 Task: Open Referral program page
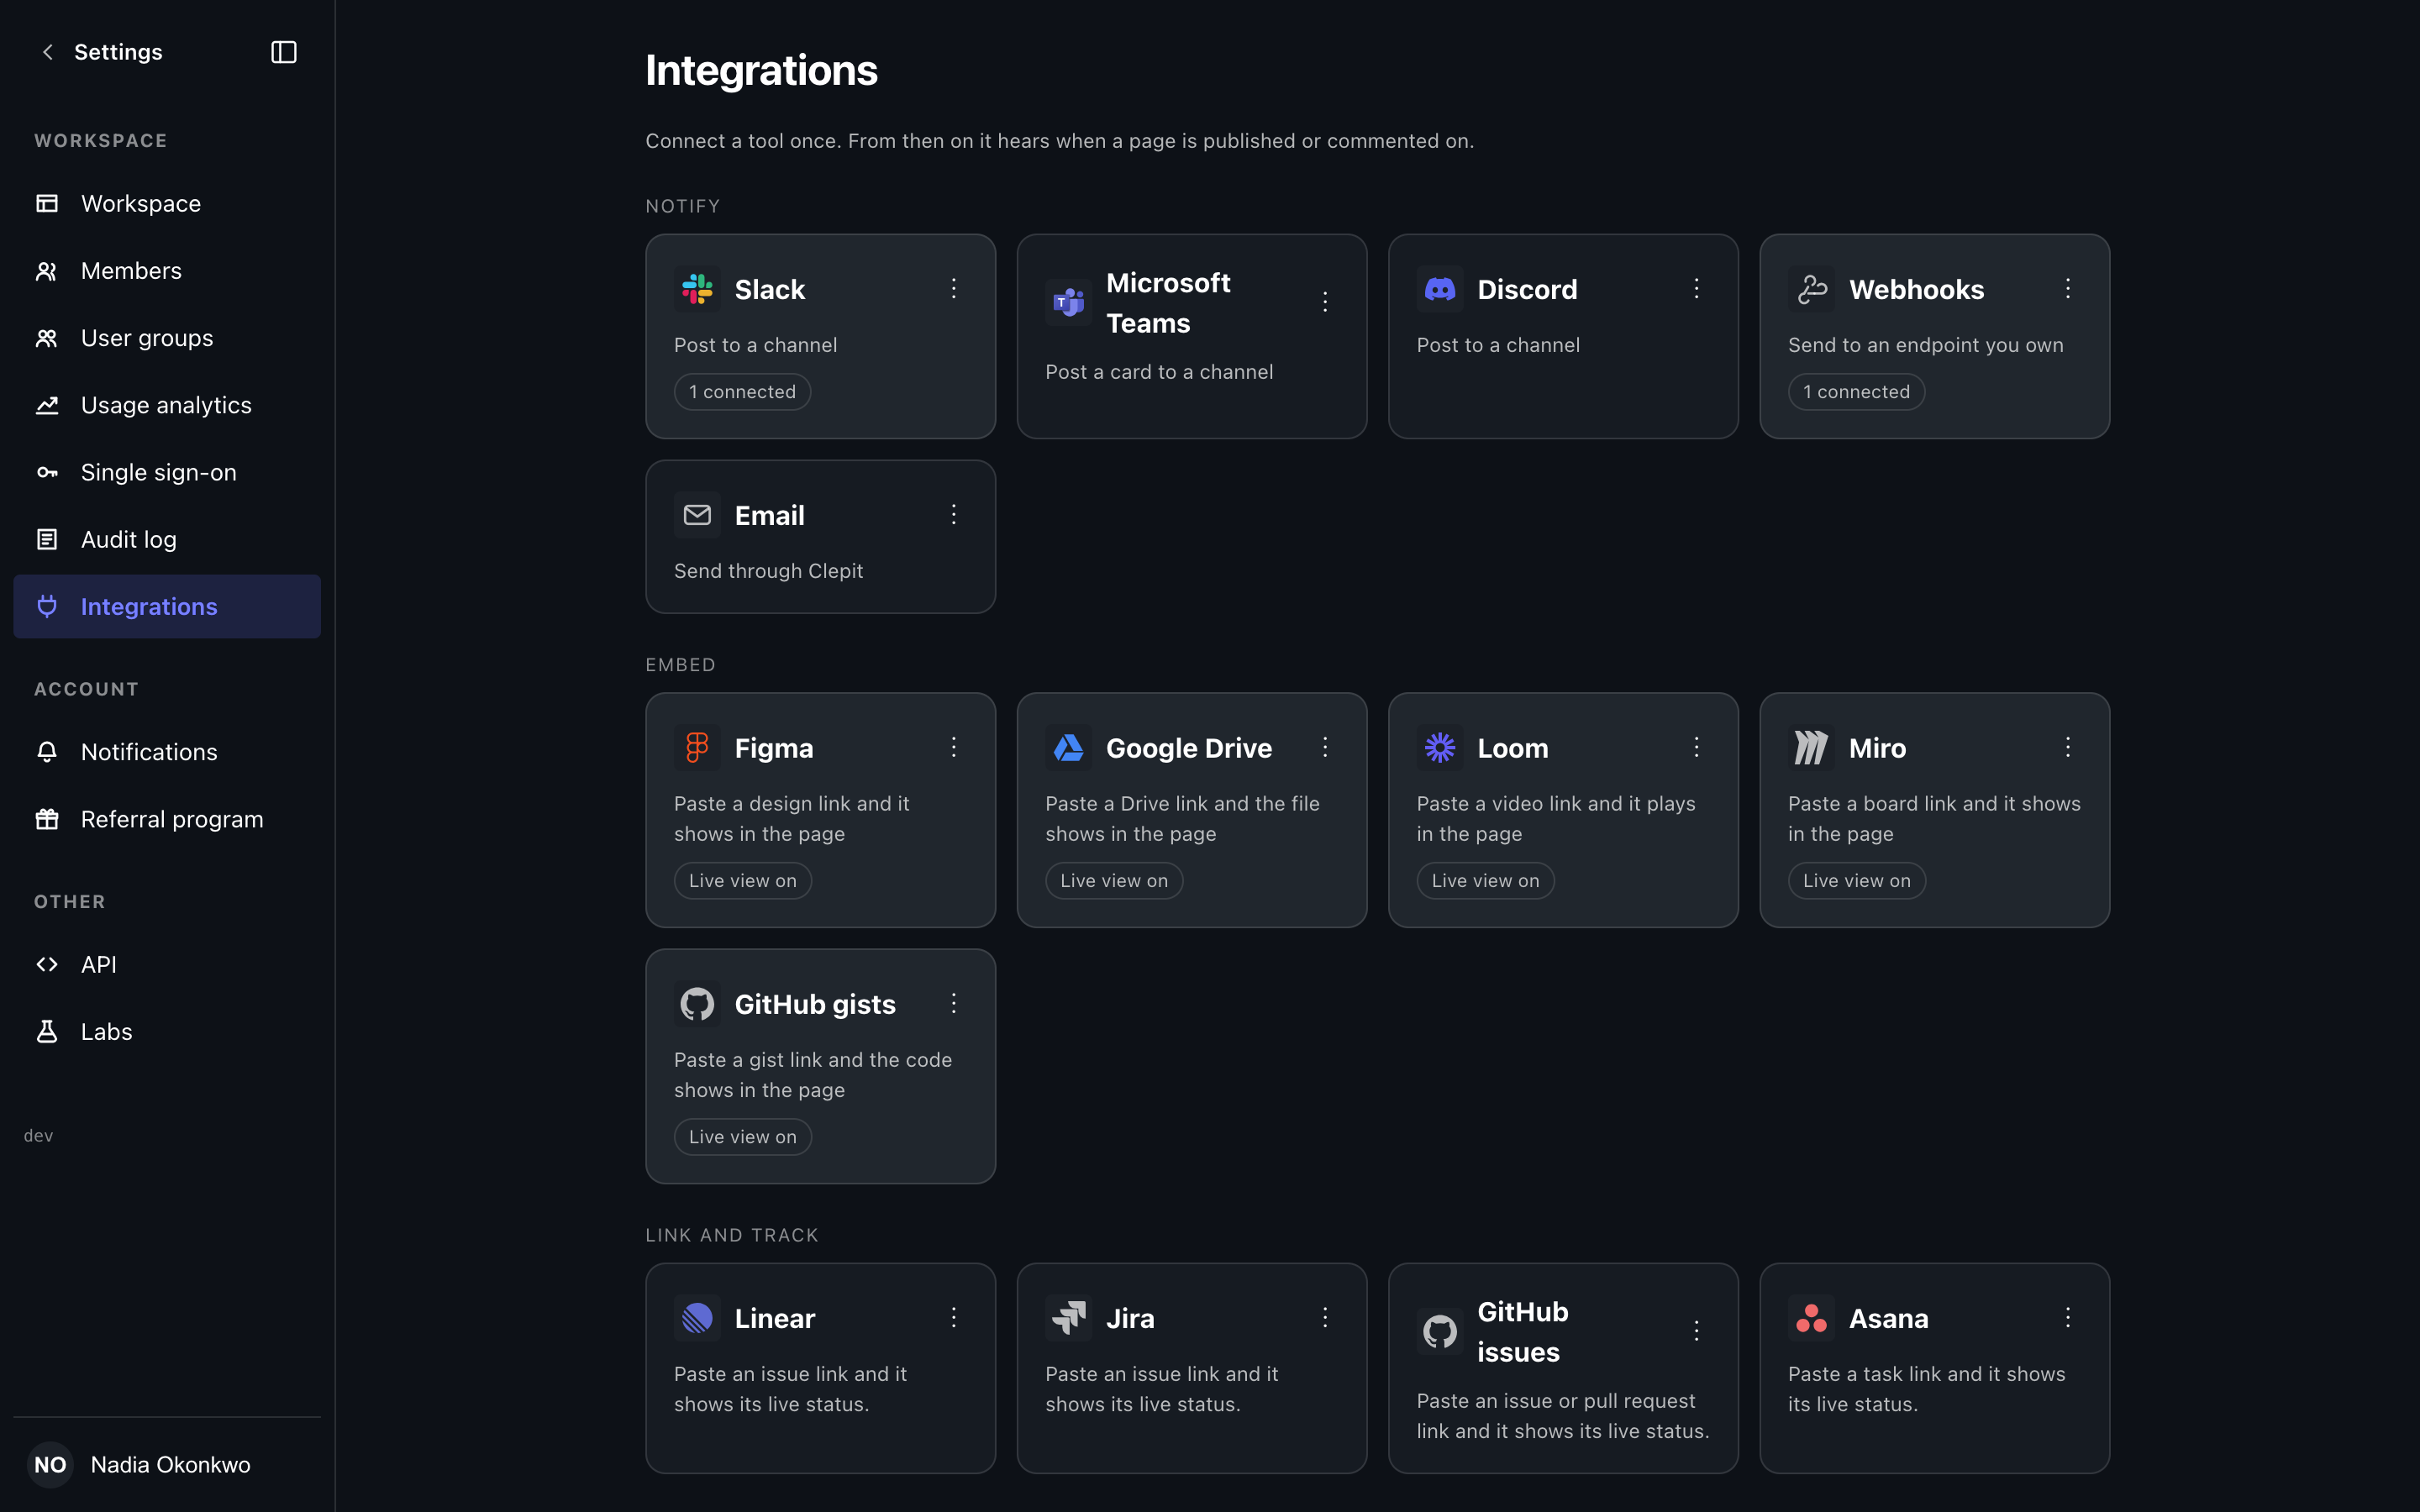tap(167, 819)
